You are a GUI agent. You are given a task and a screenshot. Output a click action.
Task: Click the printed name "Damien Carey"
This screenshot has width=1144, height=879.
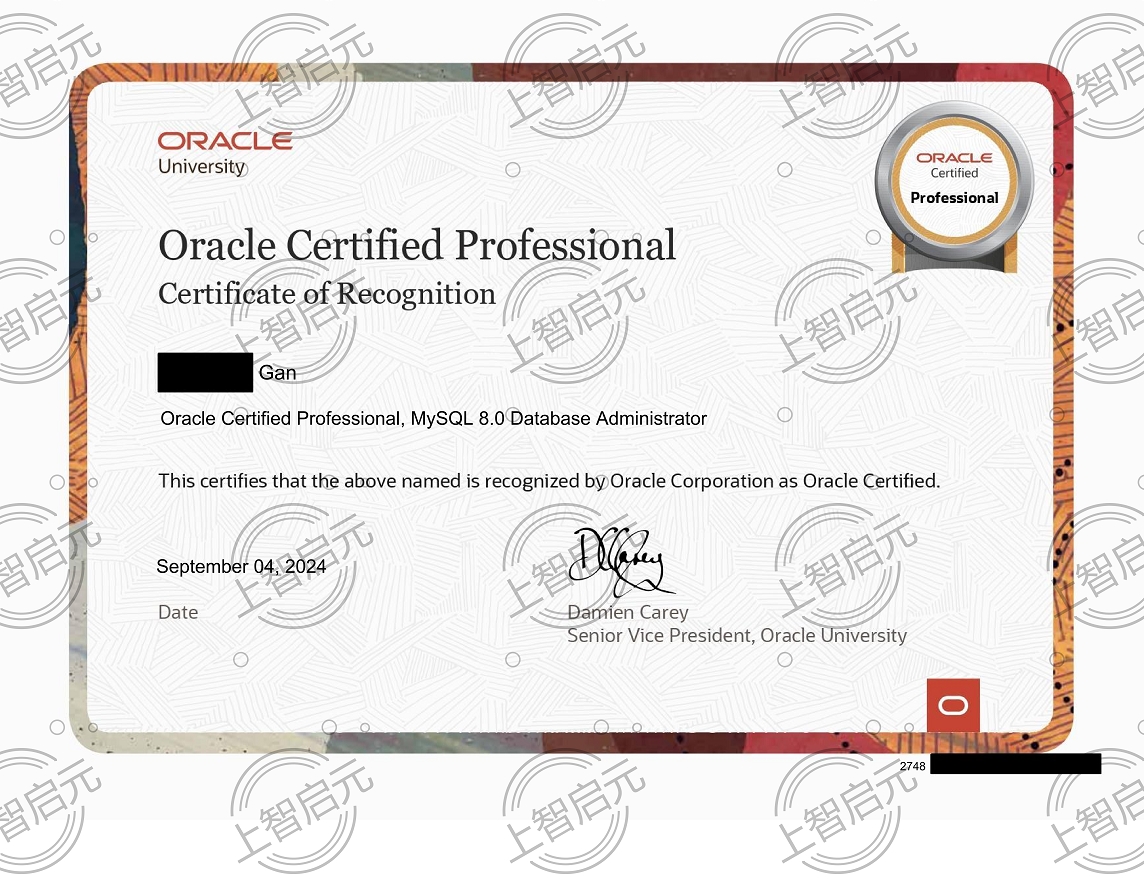(627, 612)
